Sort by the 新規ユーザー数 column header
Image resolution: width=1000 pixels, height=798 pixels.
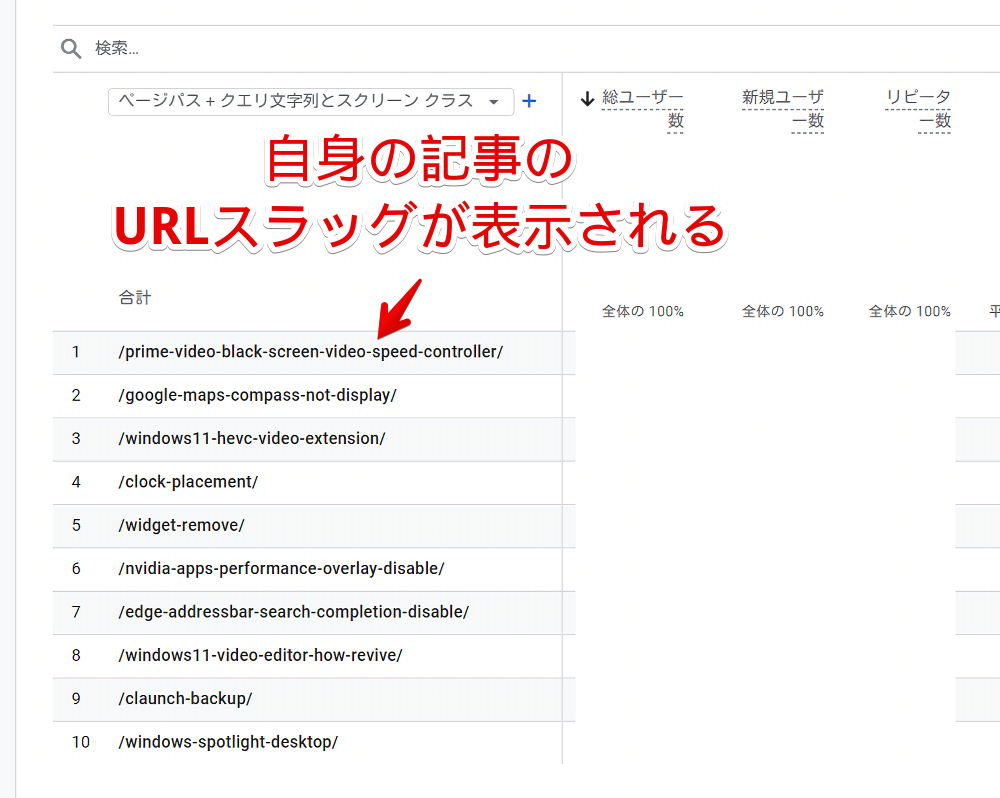coord(783,108)
